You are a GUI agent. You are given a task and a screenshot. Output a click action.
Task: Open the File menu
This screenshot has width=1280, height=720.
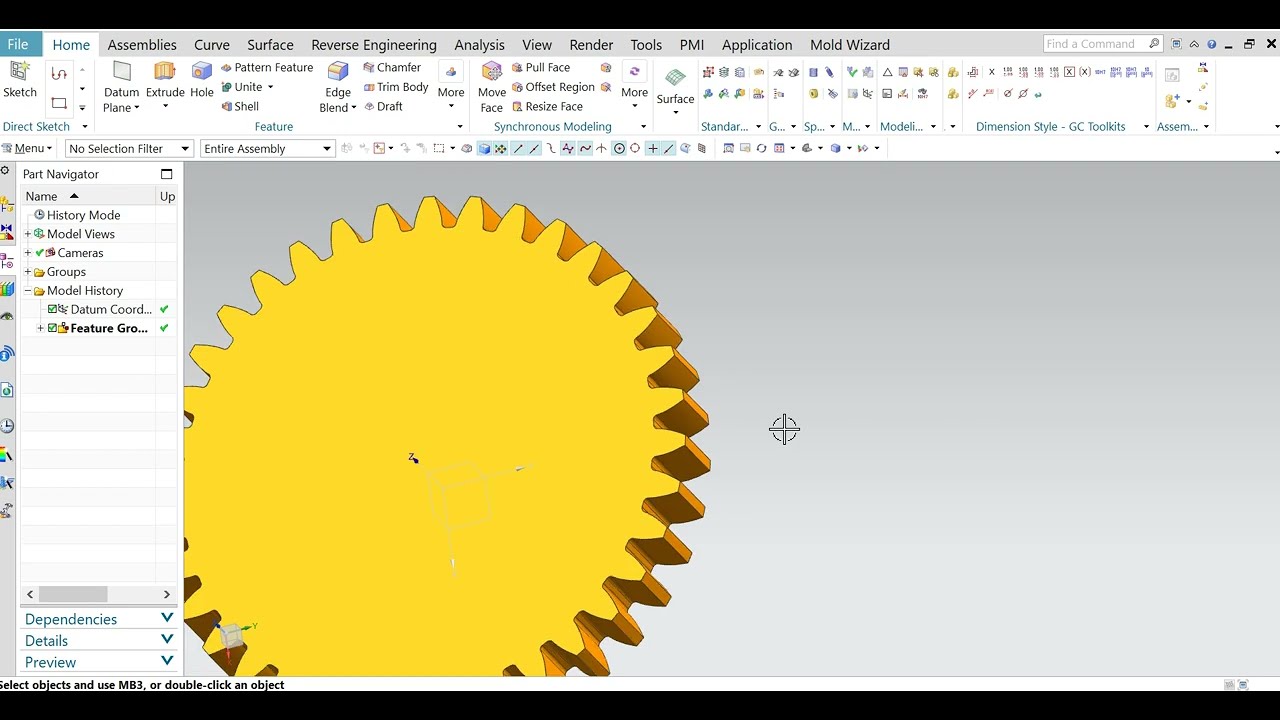[19, 44]
